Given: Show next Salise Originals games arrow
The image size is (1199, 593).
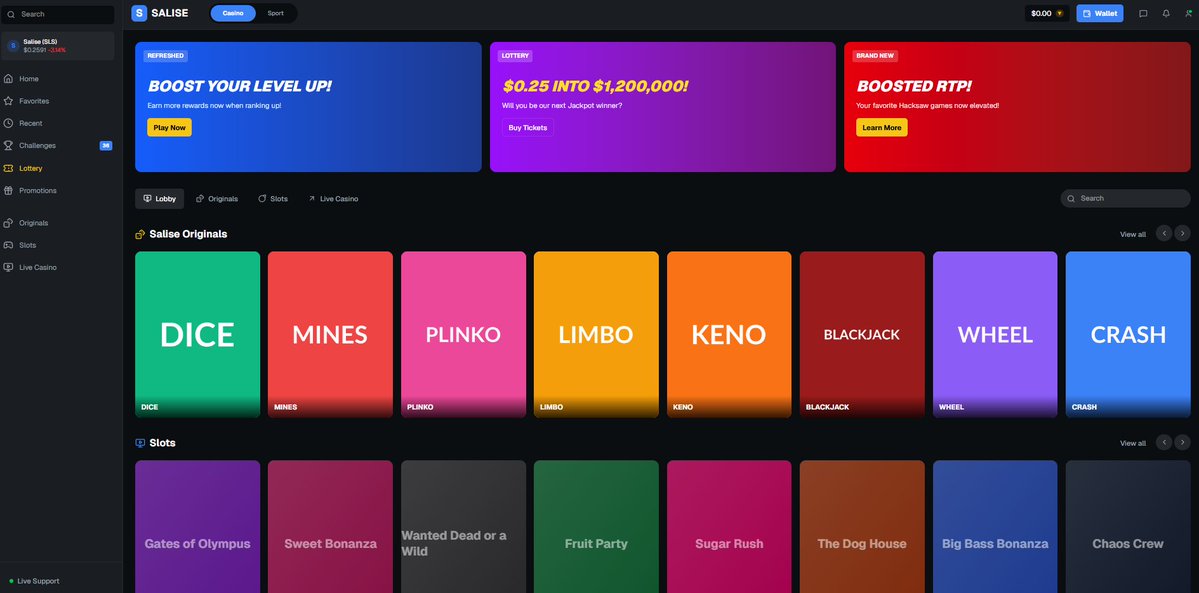Looking at the screenshot, I should (x=1182, y=233).
